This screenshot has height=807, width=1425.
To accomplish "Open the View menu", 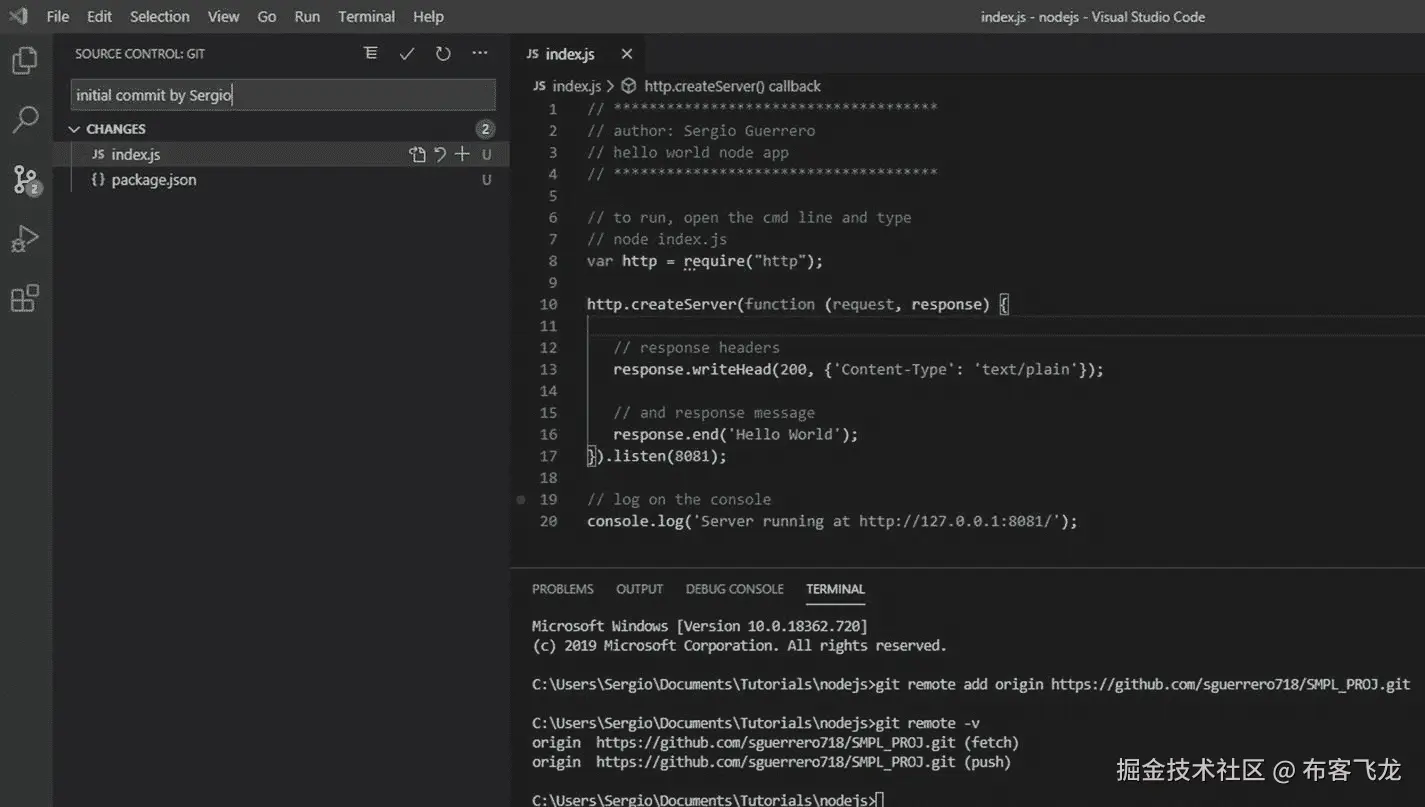I will 223,16.
